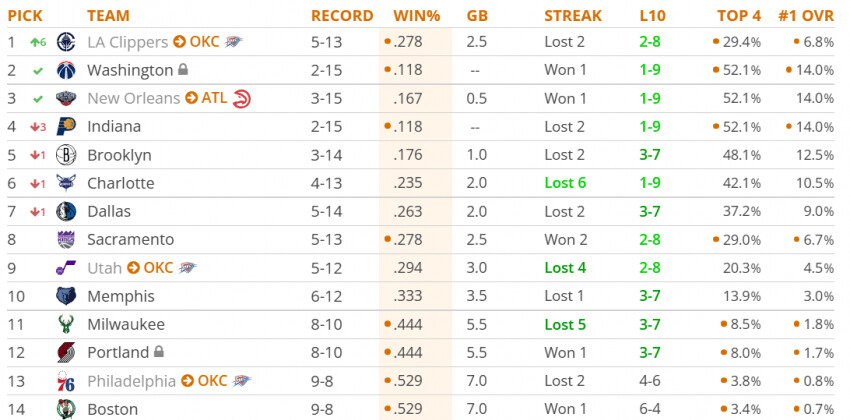The image size is (850, 420).
Task: Click the Brooklyn Nets logo
Action: tap(66, 155)
